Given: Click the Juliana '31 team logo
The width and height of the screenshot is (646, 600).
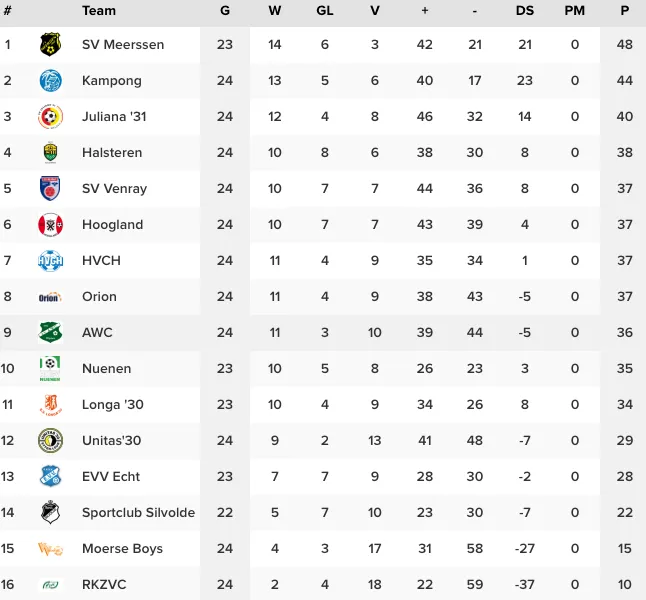Looking at the screenshot, I should pos(50,116).
